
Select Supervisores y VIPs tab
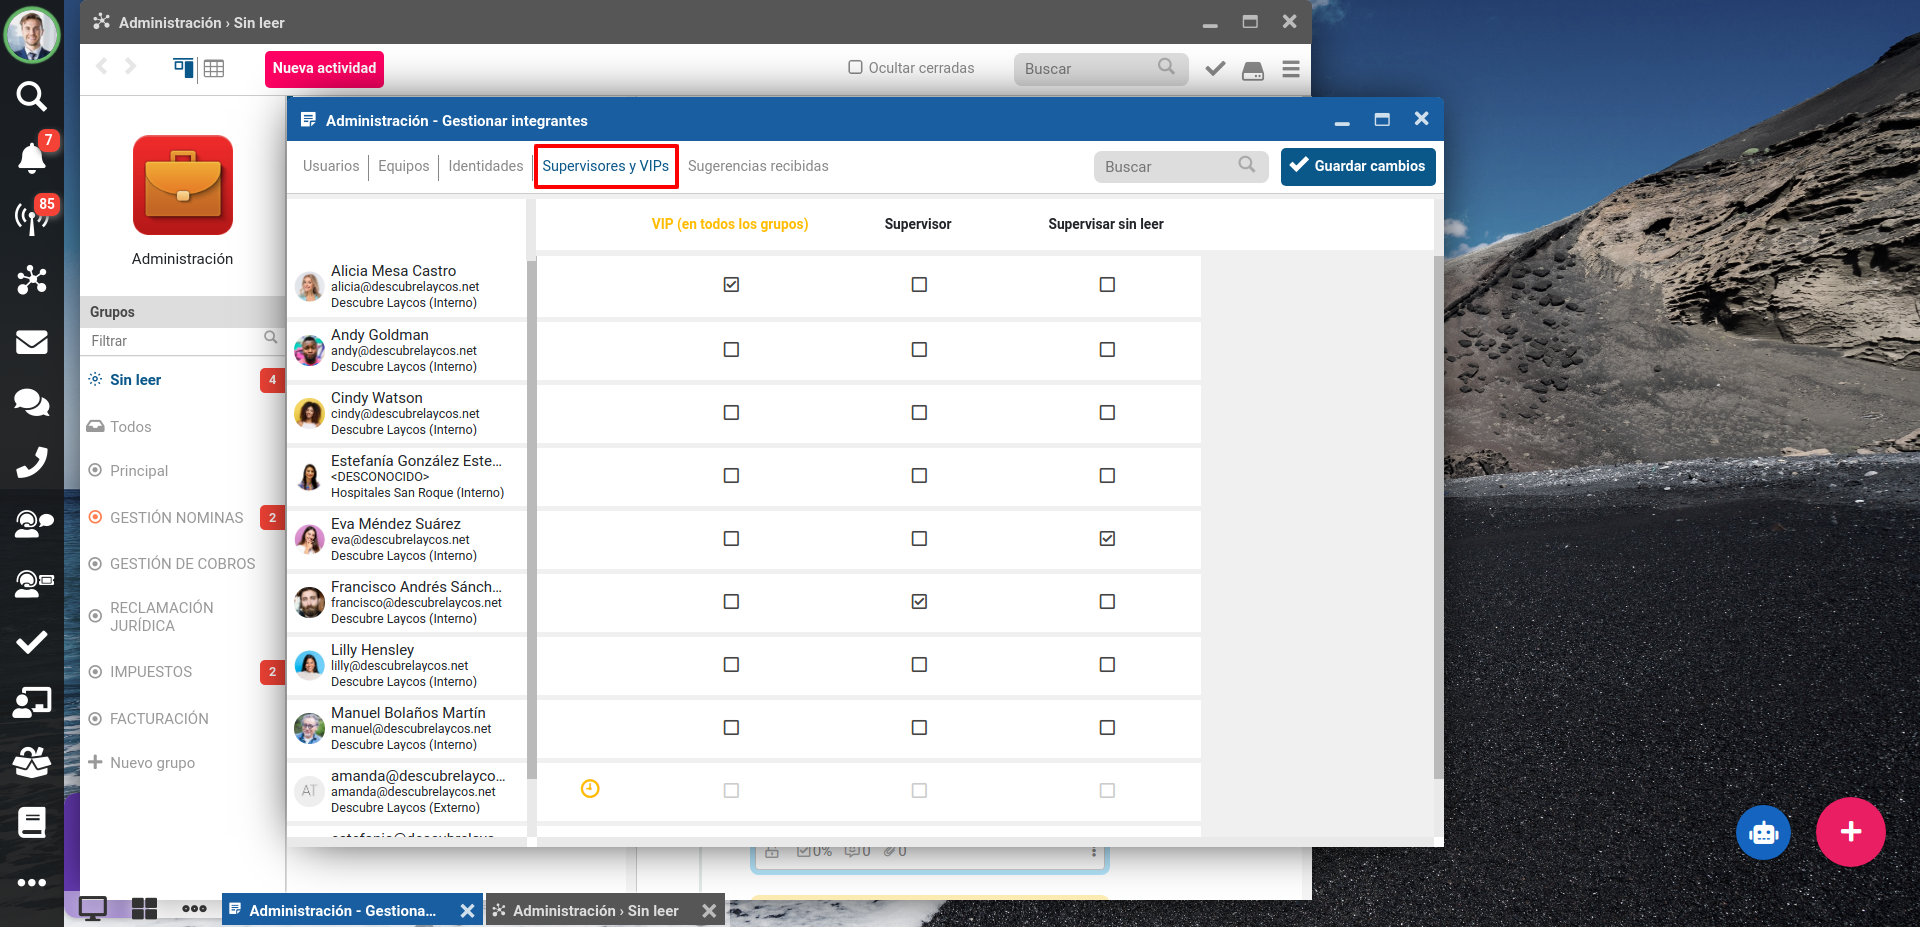pyautogui.click(x=606, y=166)
